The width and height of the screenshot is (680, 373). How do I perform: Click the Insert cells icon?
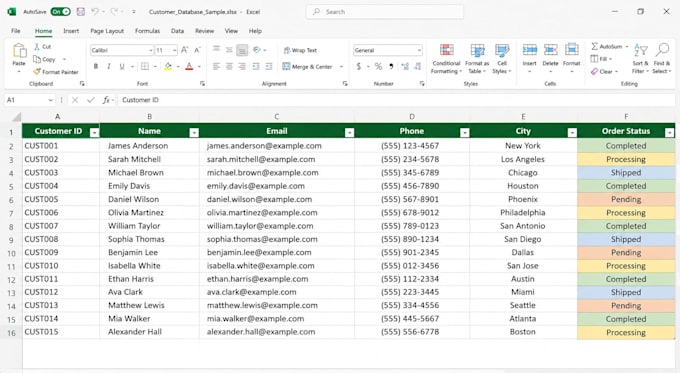(x=530, y=50)
